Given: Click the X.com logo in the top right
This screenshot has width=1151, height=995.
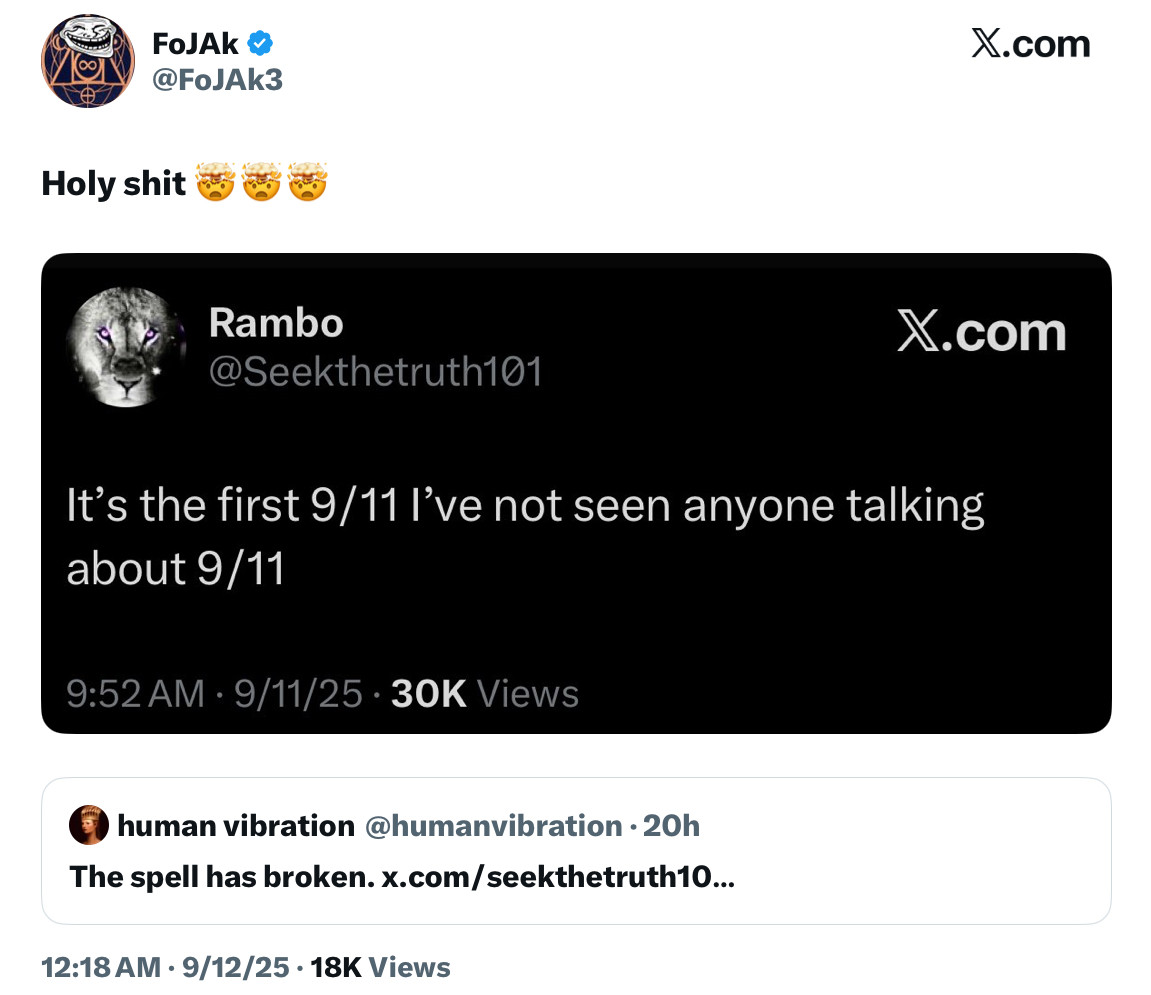Looking at the screenshot, I should tap(1030, 44).
